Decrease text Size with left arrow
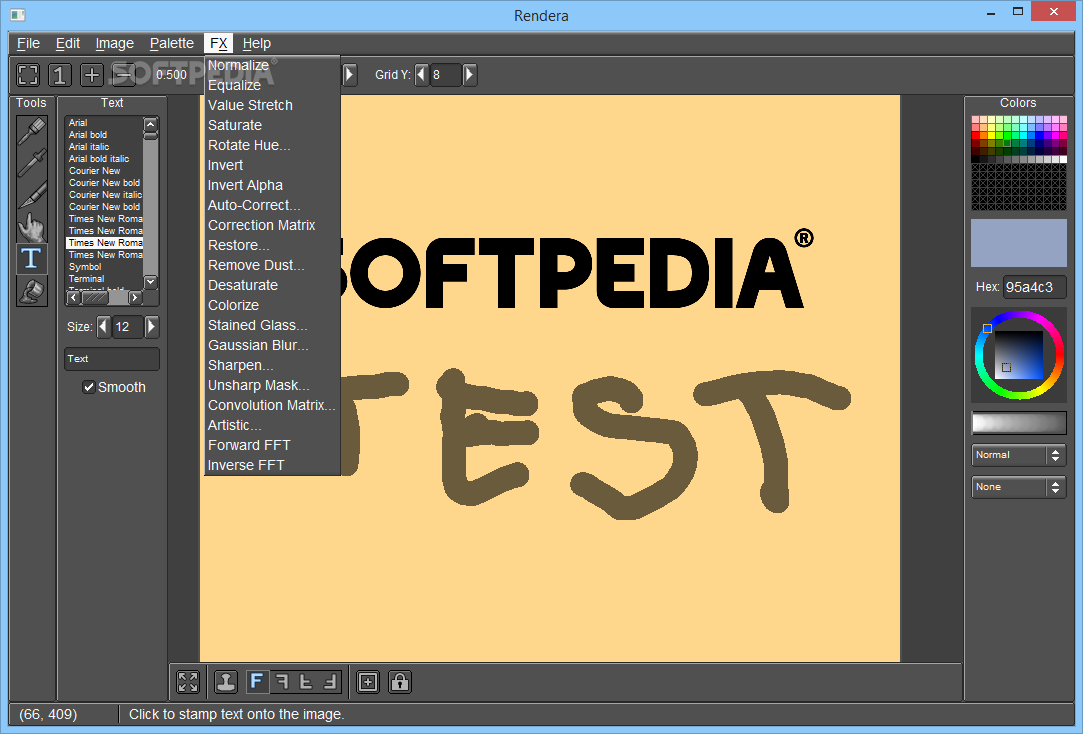The image size is (1083, 734). click(x=104, y=327)
